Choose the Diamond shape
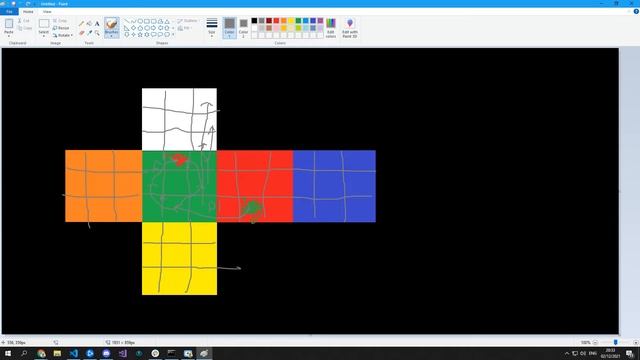 (133, 28)
